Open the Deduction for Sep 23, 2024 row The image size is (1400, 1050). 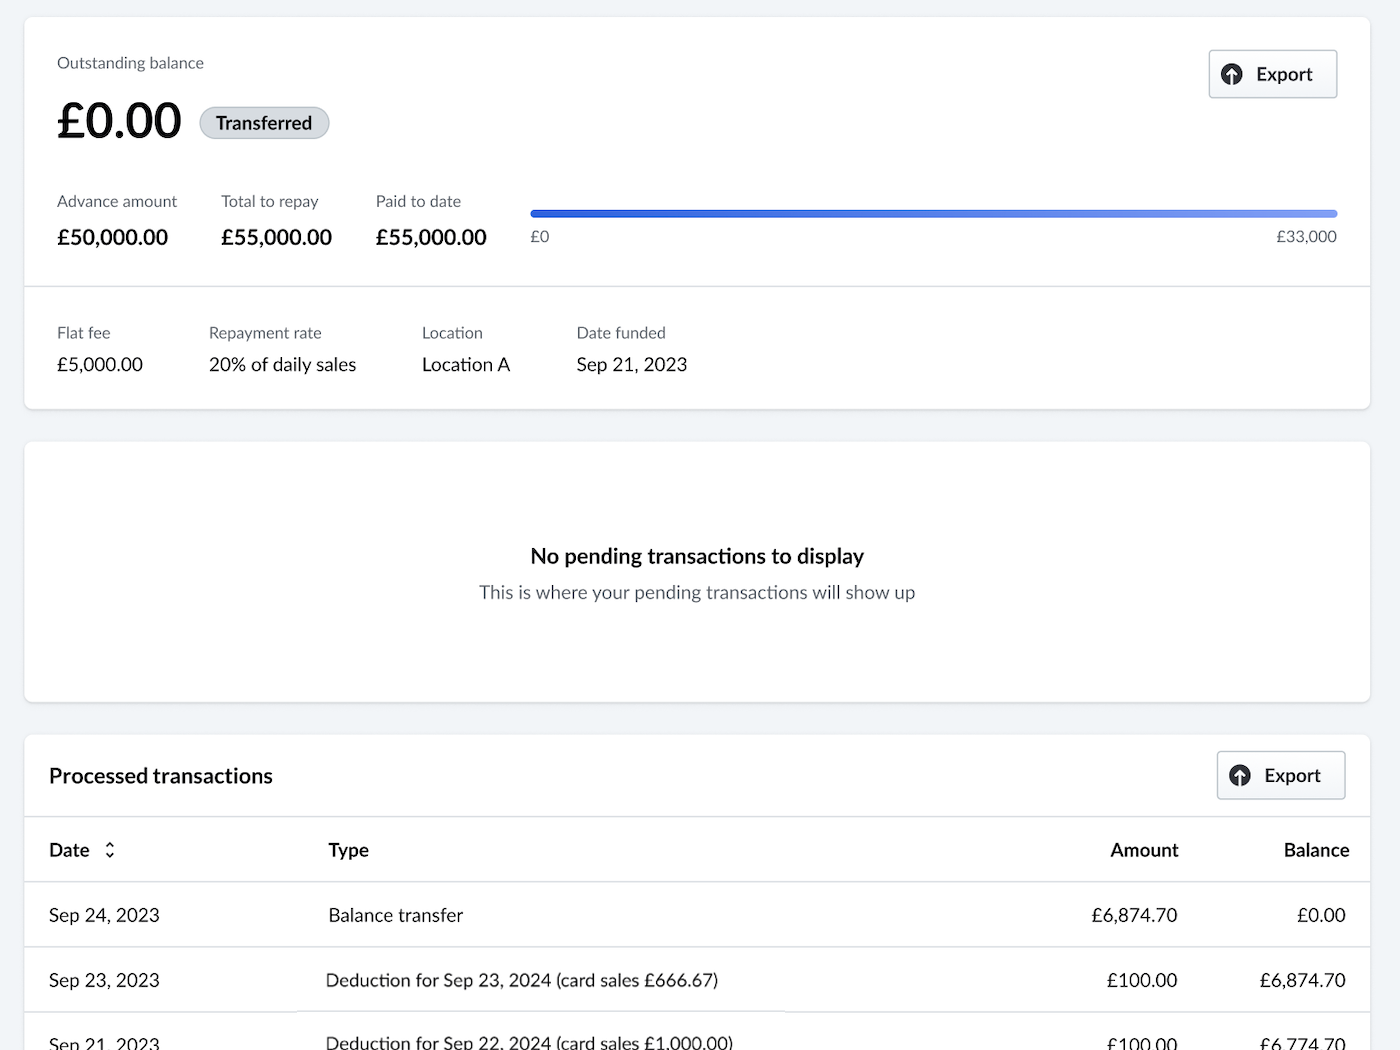[x=521, y=980]
